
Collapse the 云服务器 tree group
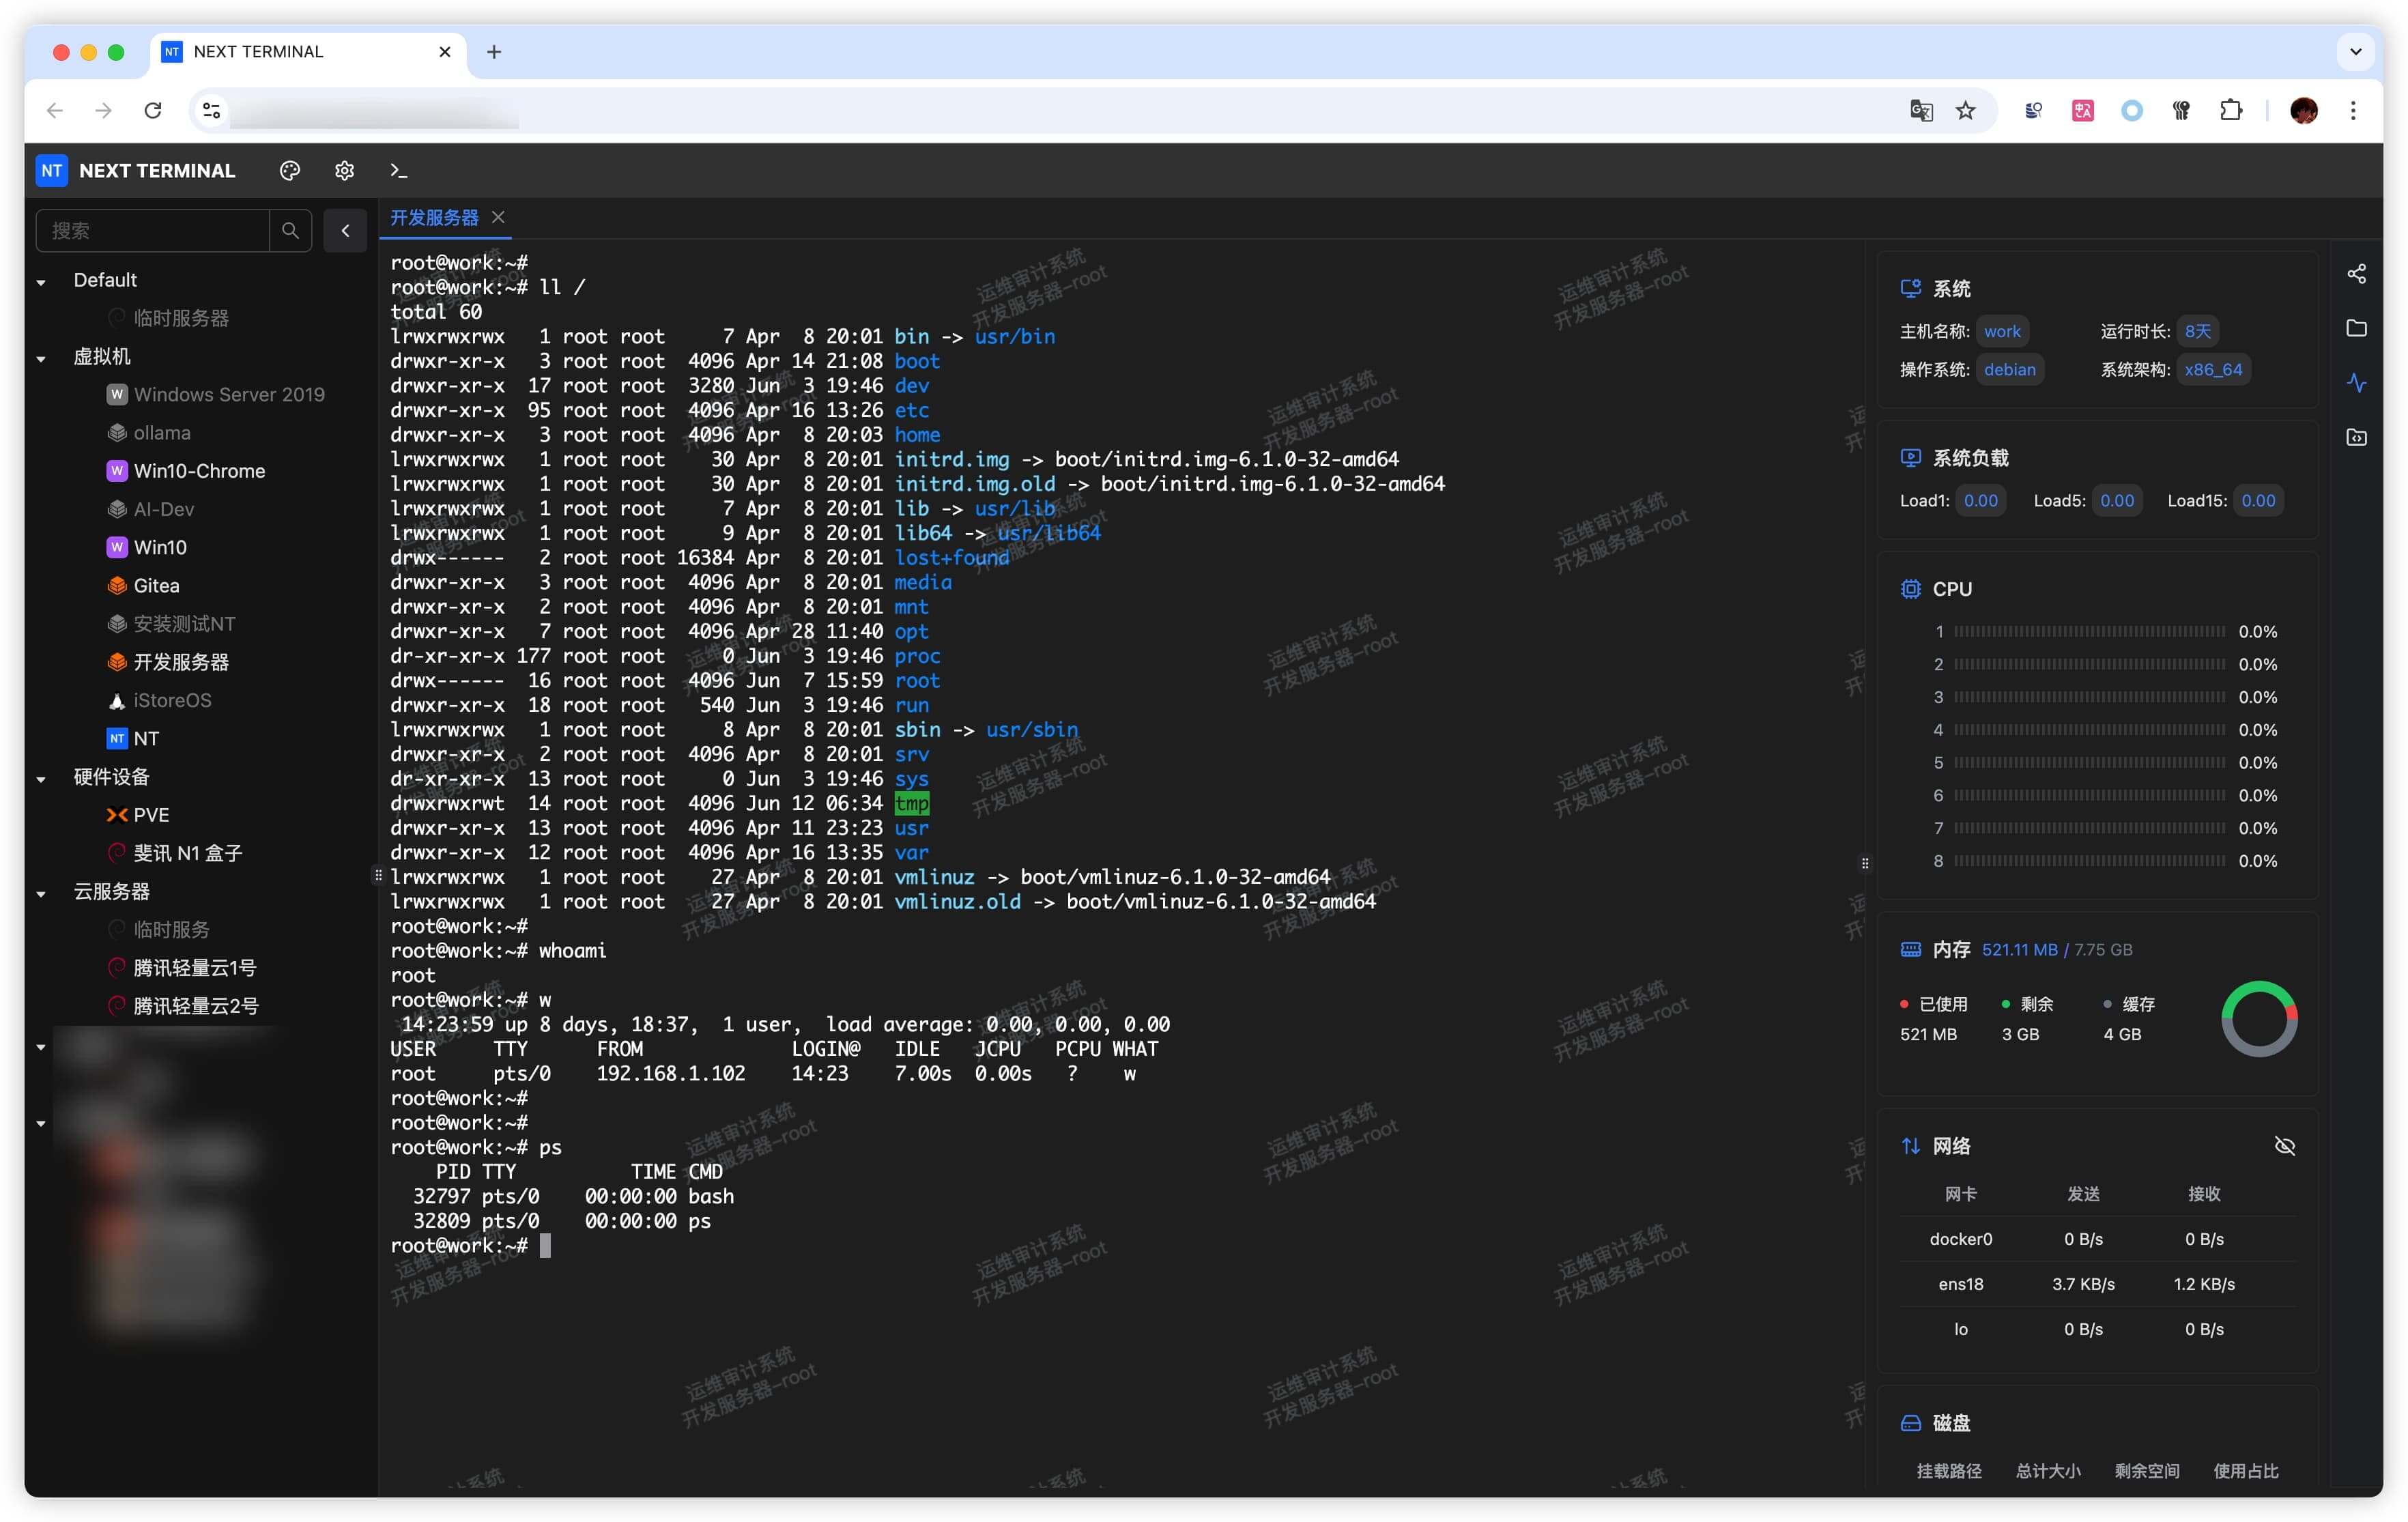tap(41, 893)
